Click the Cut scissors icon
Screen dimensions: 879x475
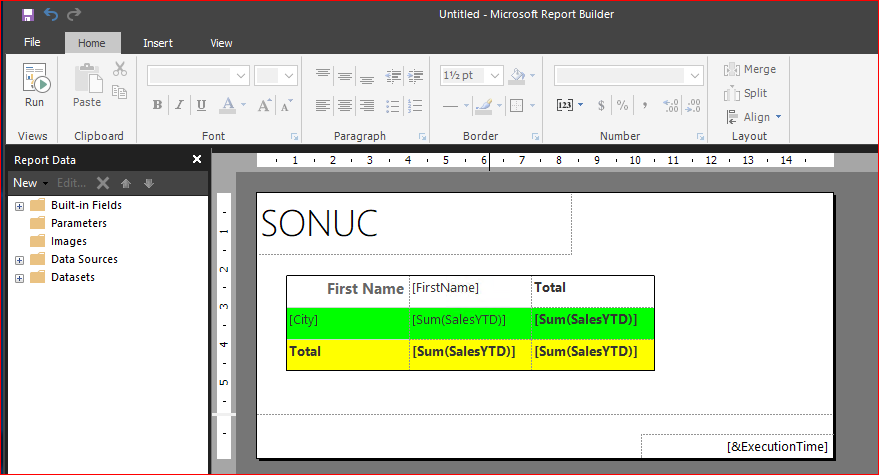coord(120,69)
